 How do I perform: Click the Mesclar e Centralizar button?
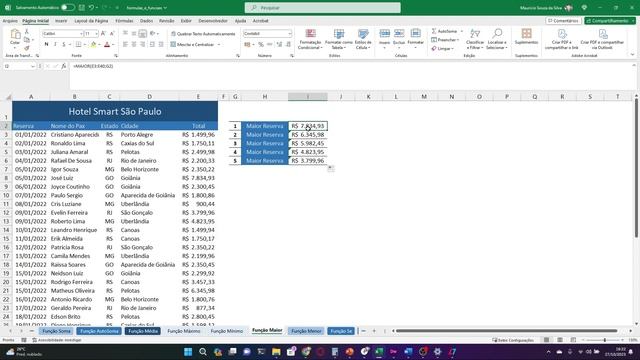pyautogui.click(x=193, y=44)
